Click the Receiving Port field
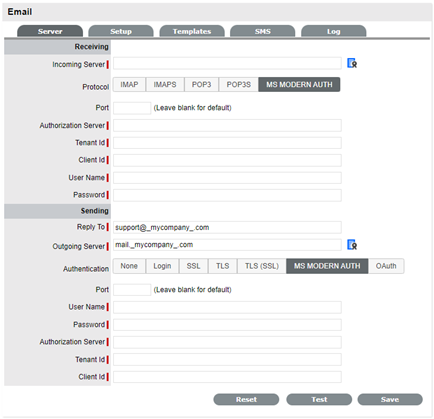The width and height of the screenshot is (434, 419). pyautogui.click(x=132, y=108)
